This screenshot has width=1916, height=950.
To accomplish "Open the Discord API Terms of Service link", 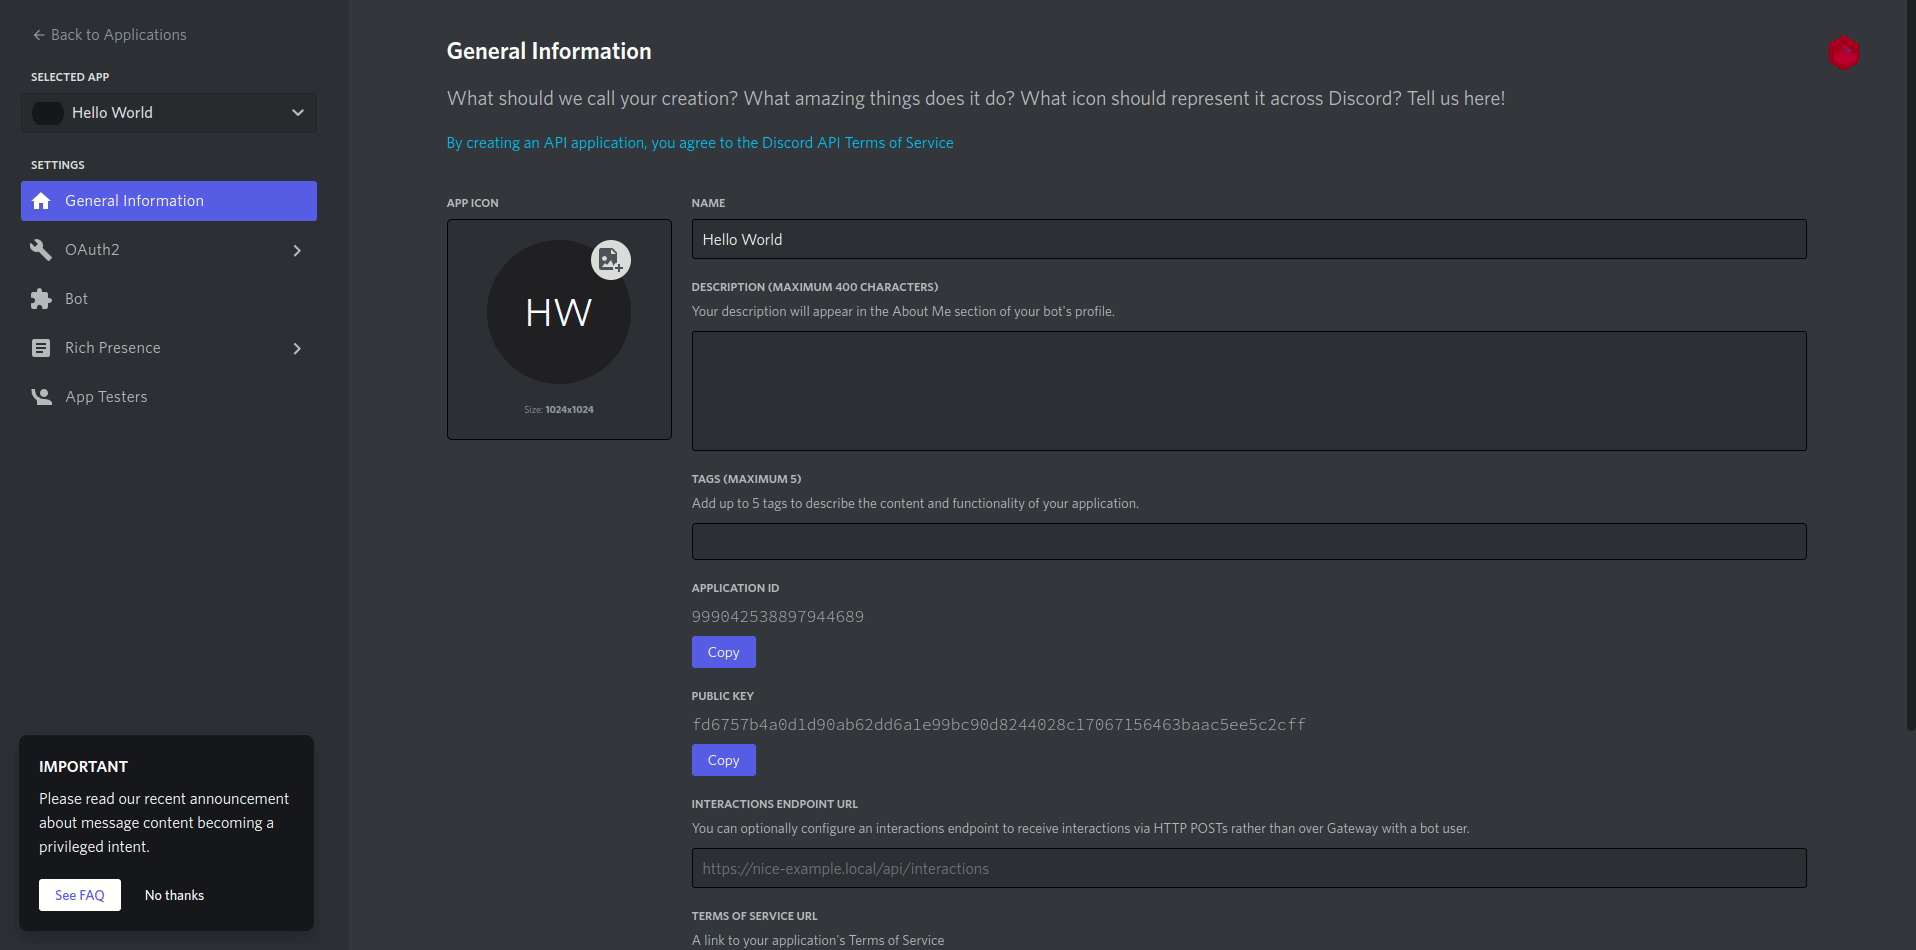I will (699, 143).
